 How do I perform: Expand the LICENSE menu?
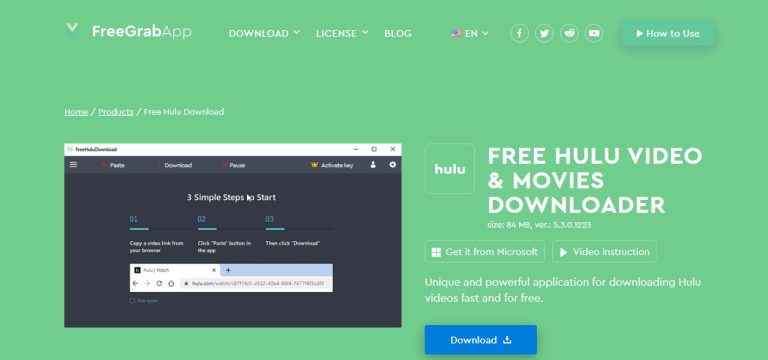[342, 33]
